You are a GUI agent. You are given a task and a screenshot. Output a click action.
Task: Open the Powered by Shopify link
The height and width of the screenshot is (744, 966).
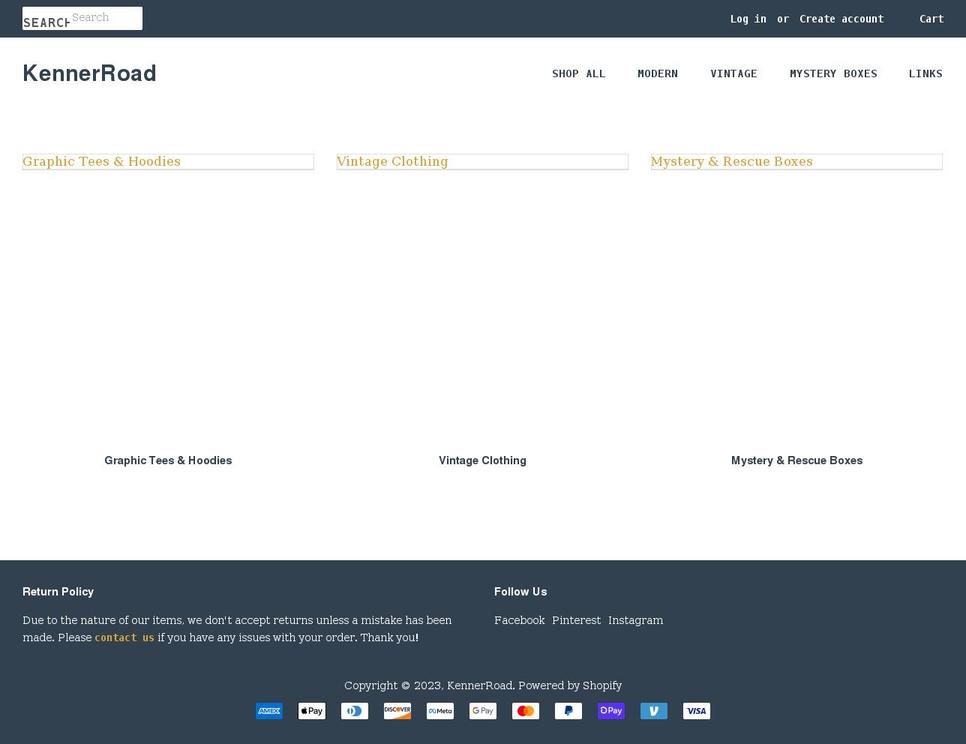coord(570,685)
